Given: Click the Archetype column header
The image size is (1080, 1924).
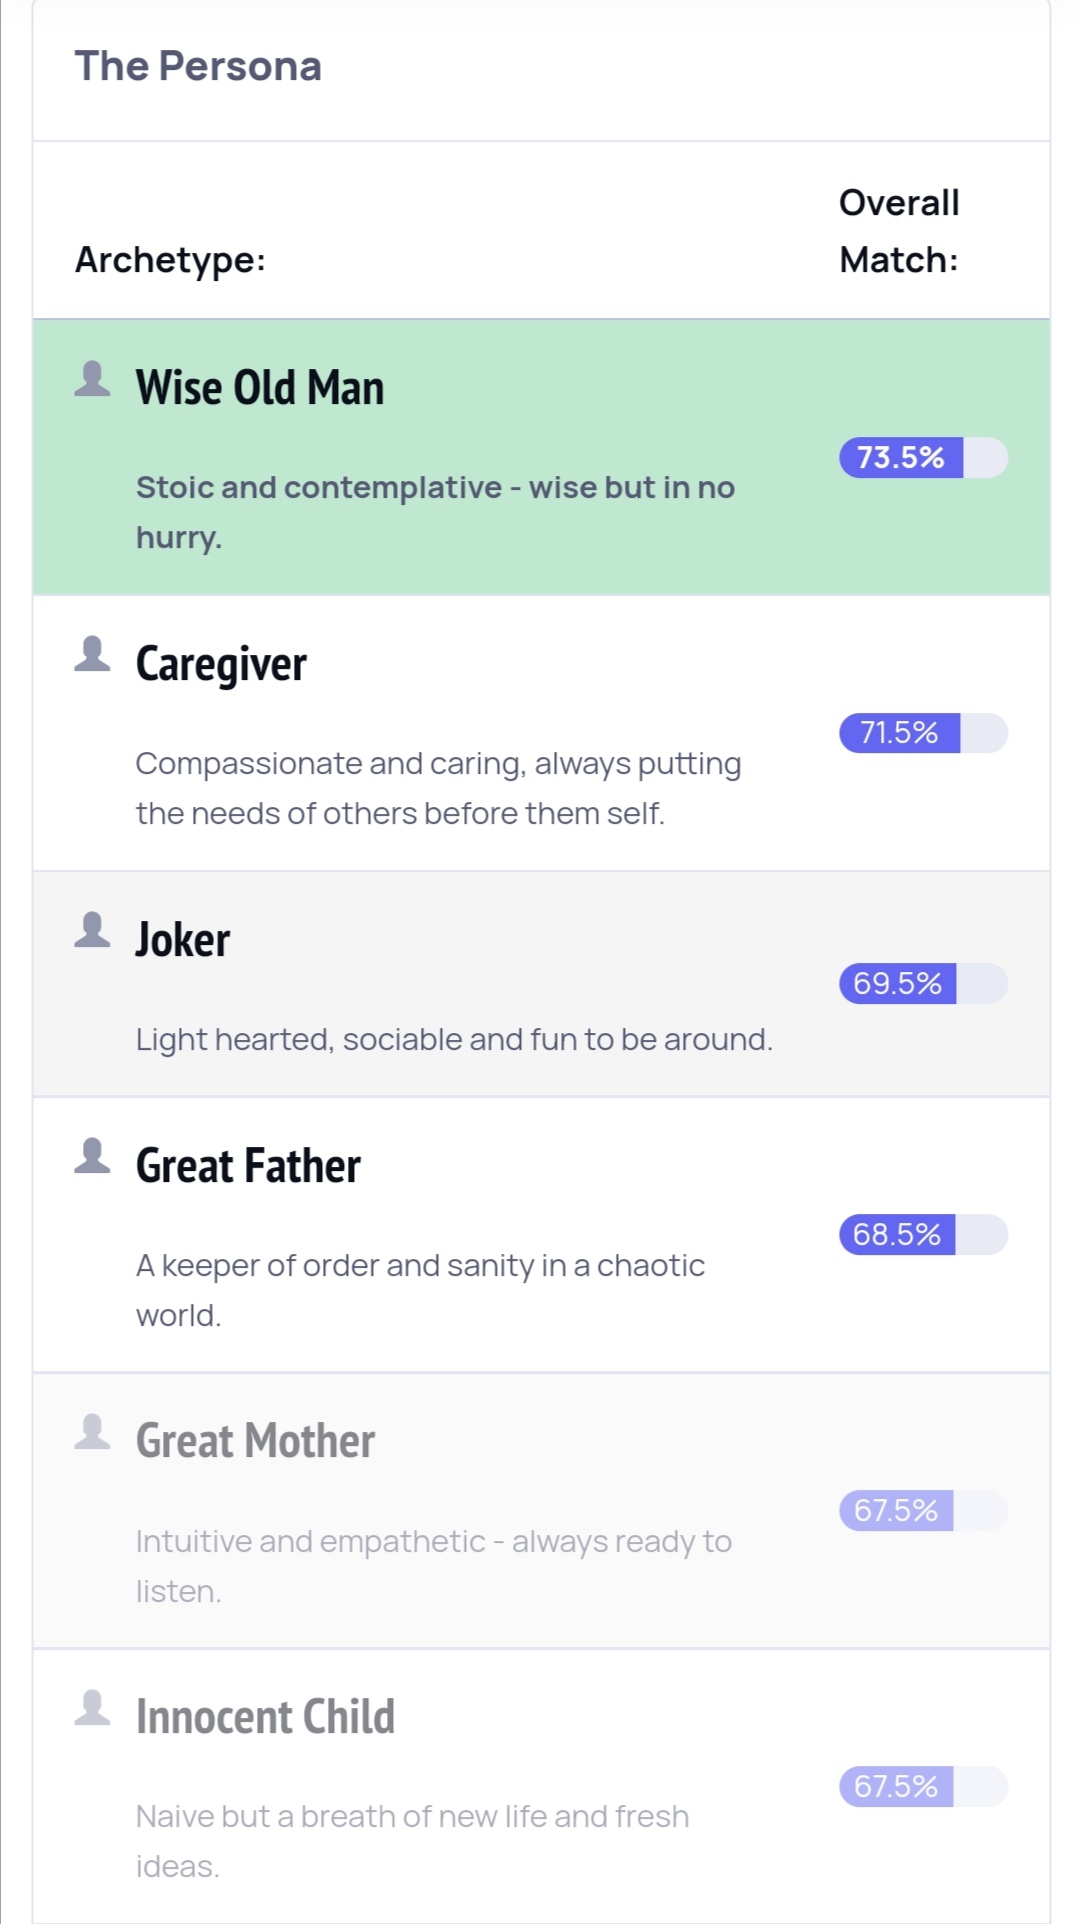Looking at the screenshot, I should click(171, 260).
